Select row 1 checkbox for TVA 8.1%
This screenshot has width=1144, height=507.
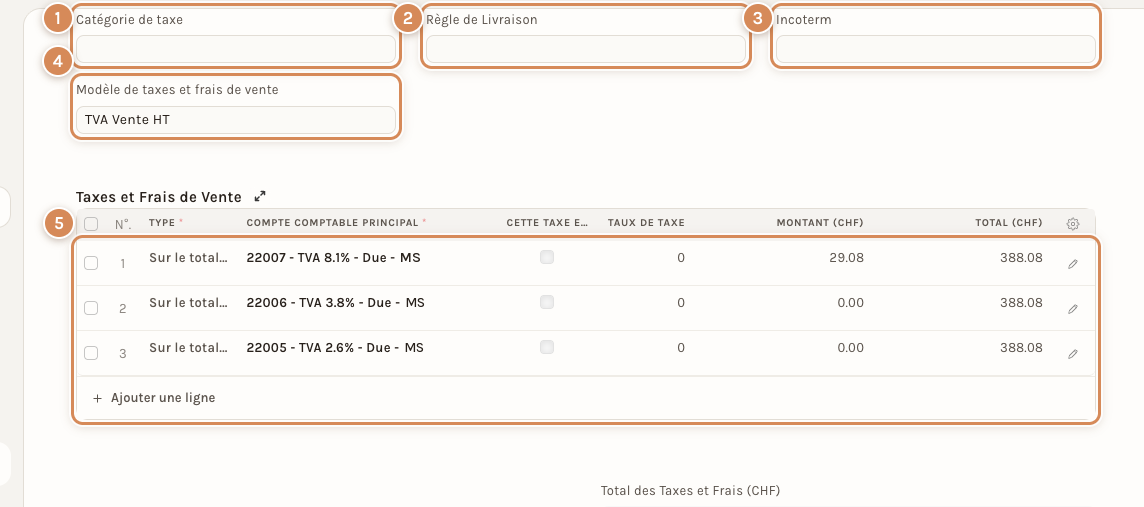click(91, 263)
